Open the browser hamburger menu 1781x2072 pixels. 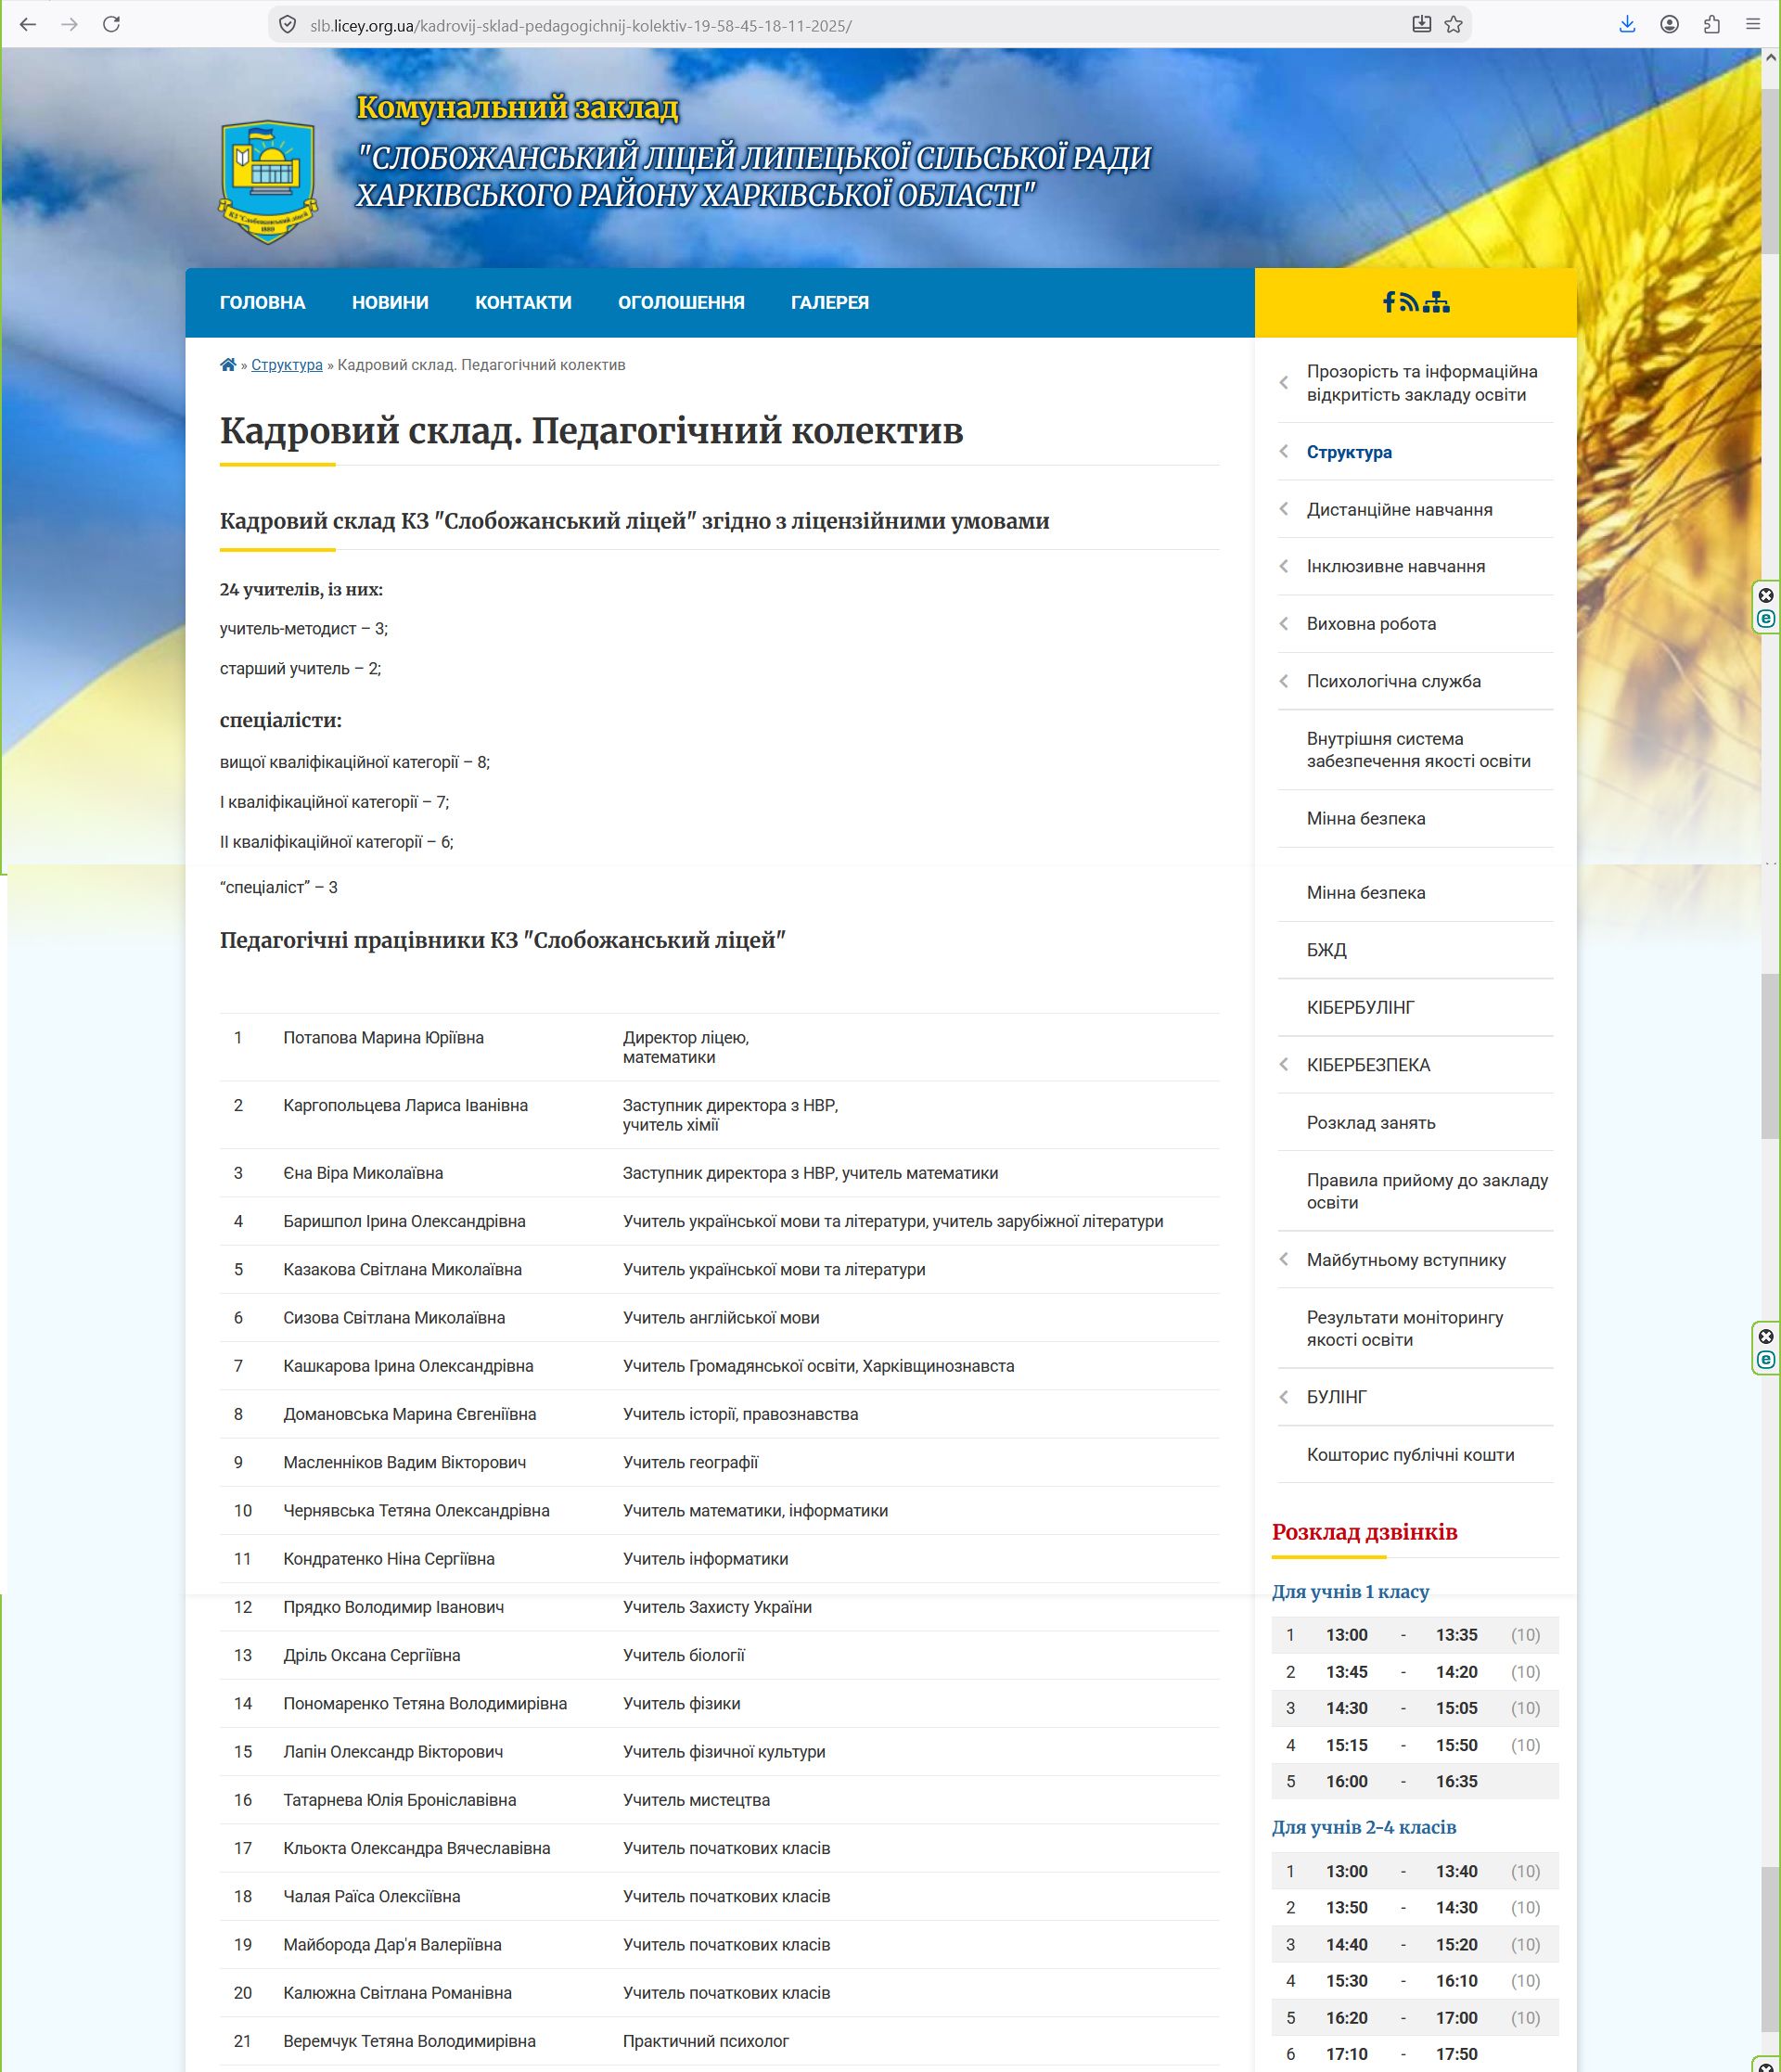1753,25
